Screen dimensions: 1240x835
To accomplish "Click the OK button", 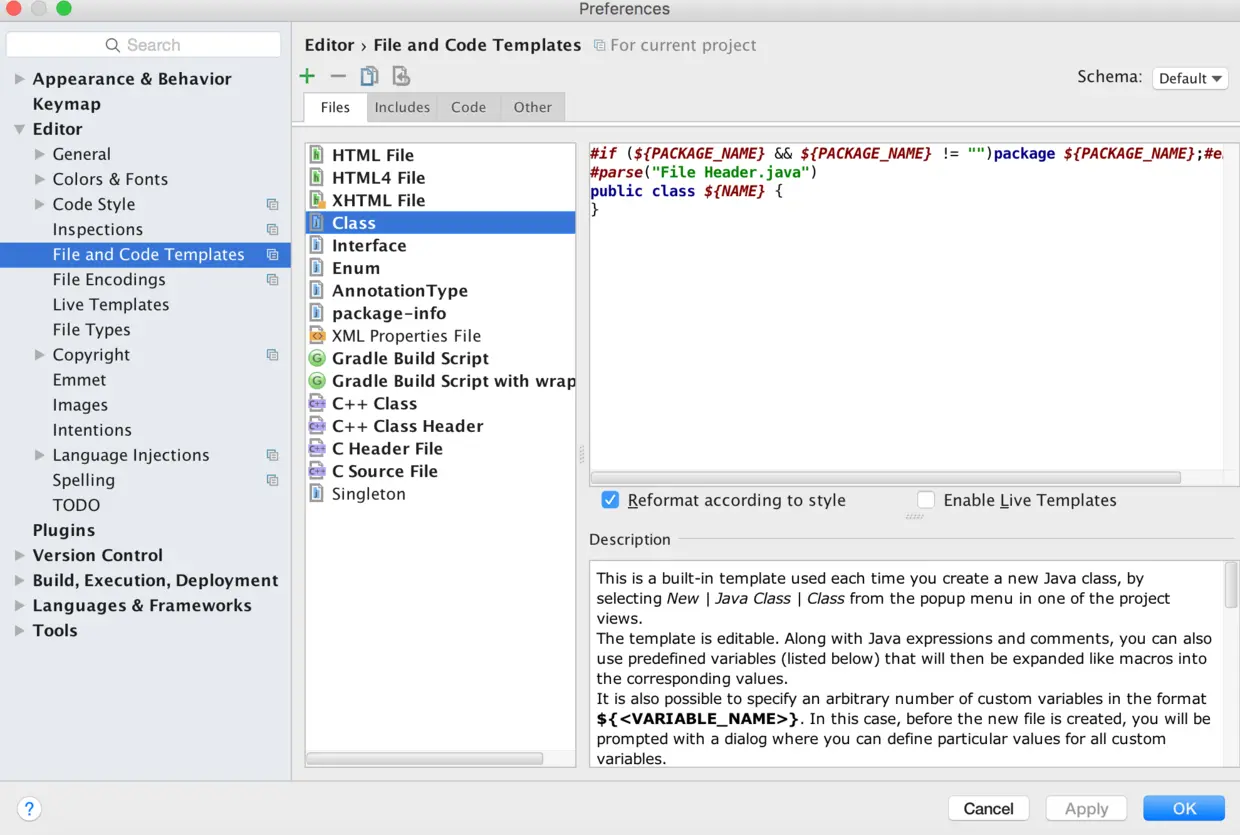I will coord(1184,808).
